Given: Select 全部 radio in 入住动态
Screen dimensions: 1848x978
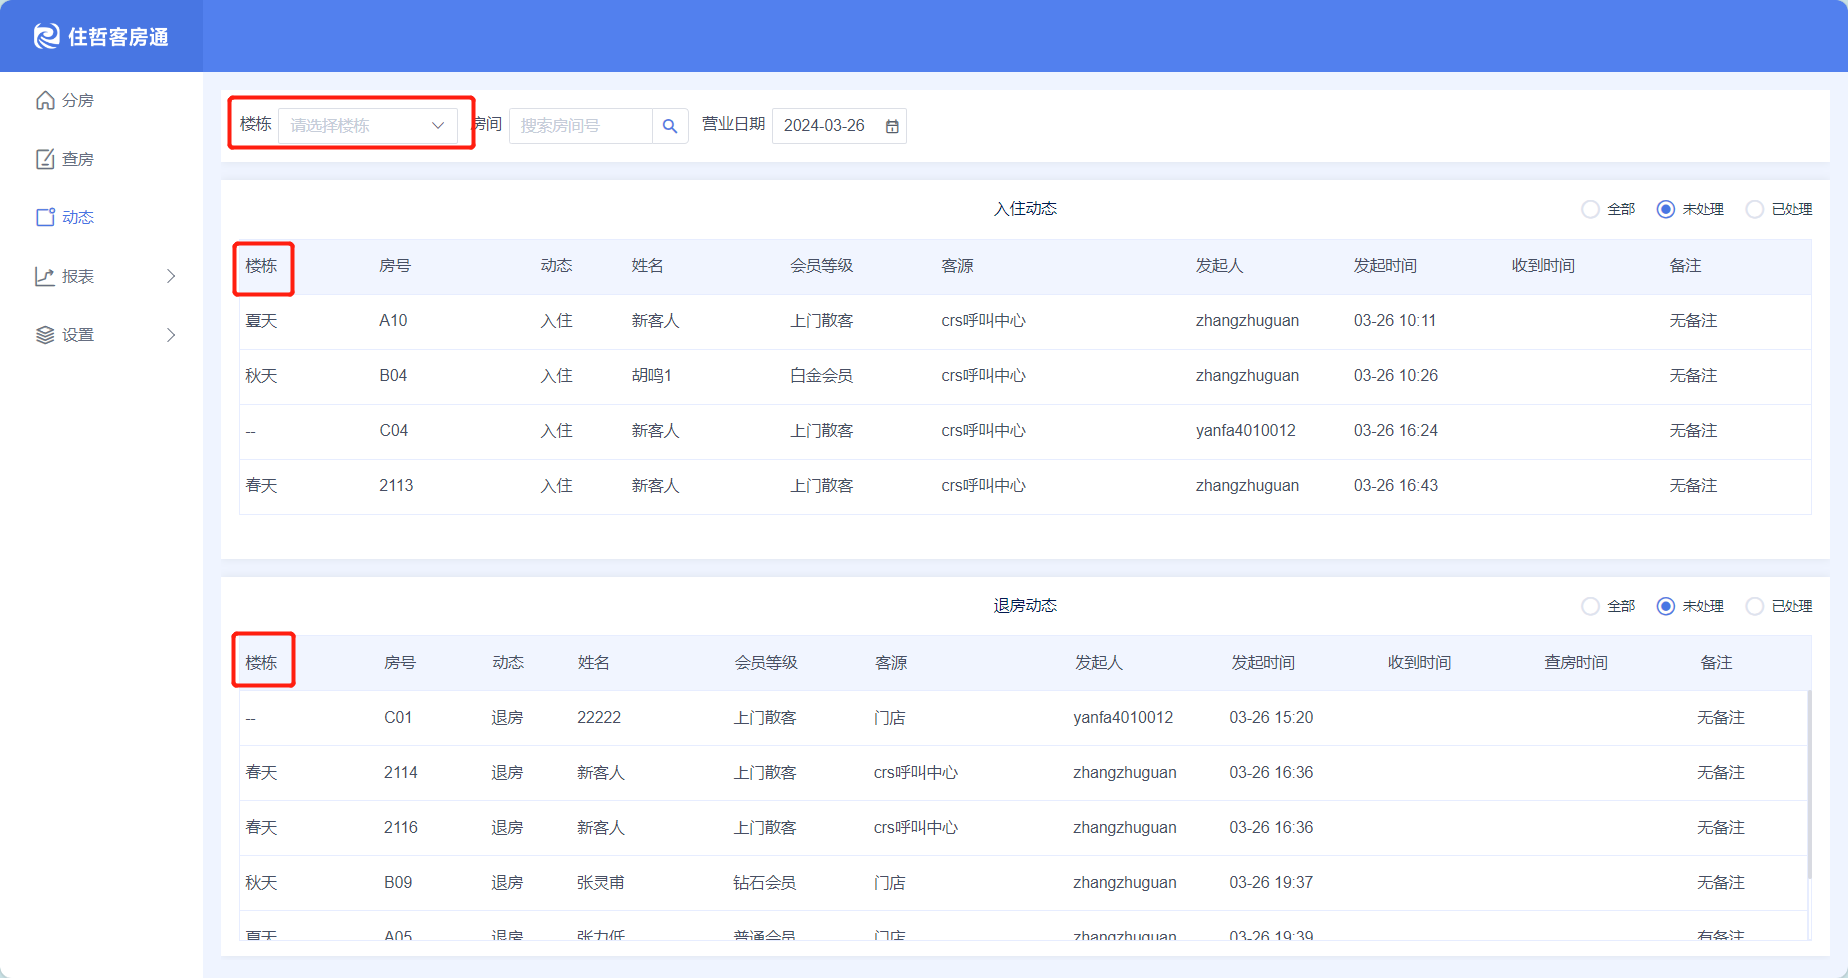Looking at the screenshot, I should coord(1590,209).
